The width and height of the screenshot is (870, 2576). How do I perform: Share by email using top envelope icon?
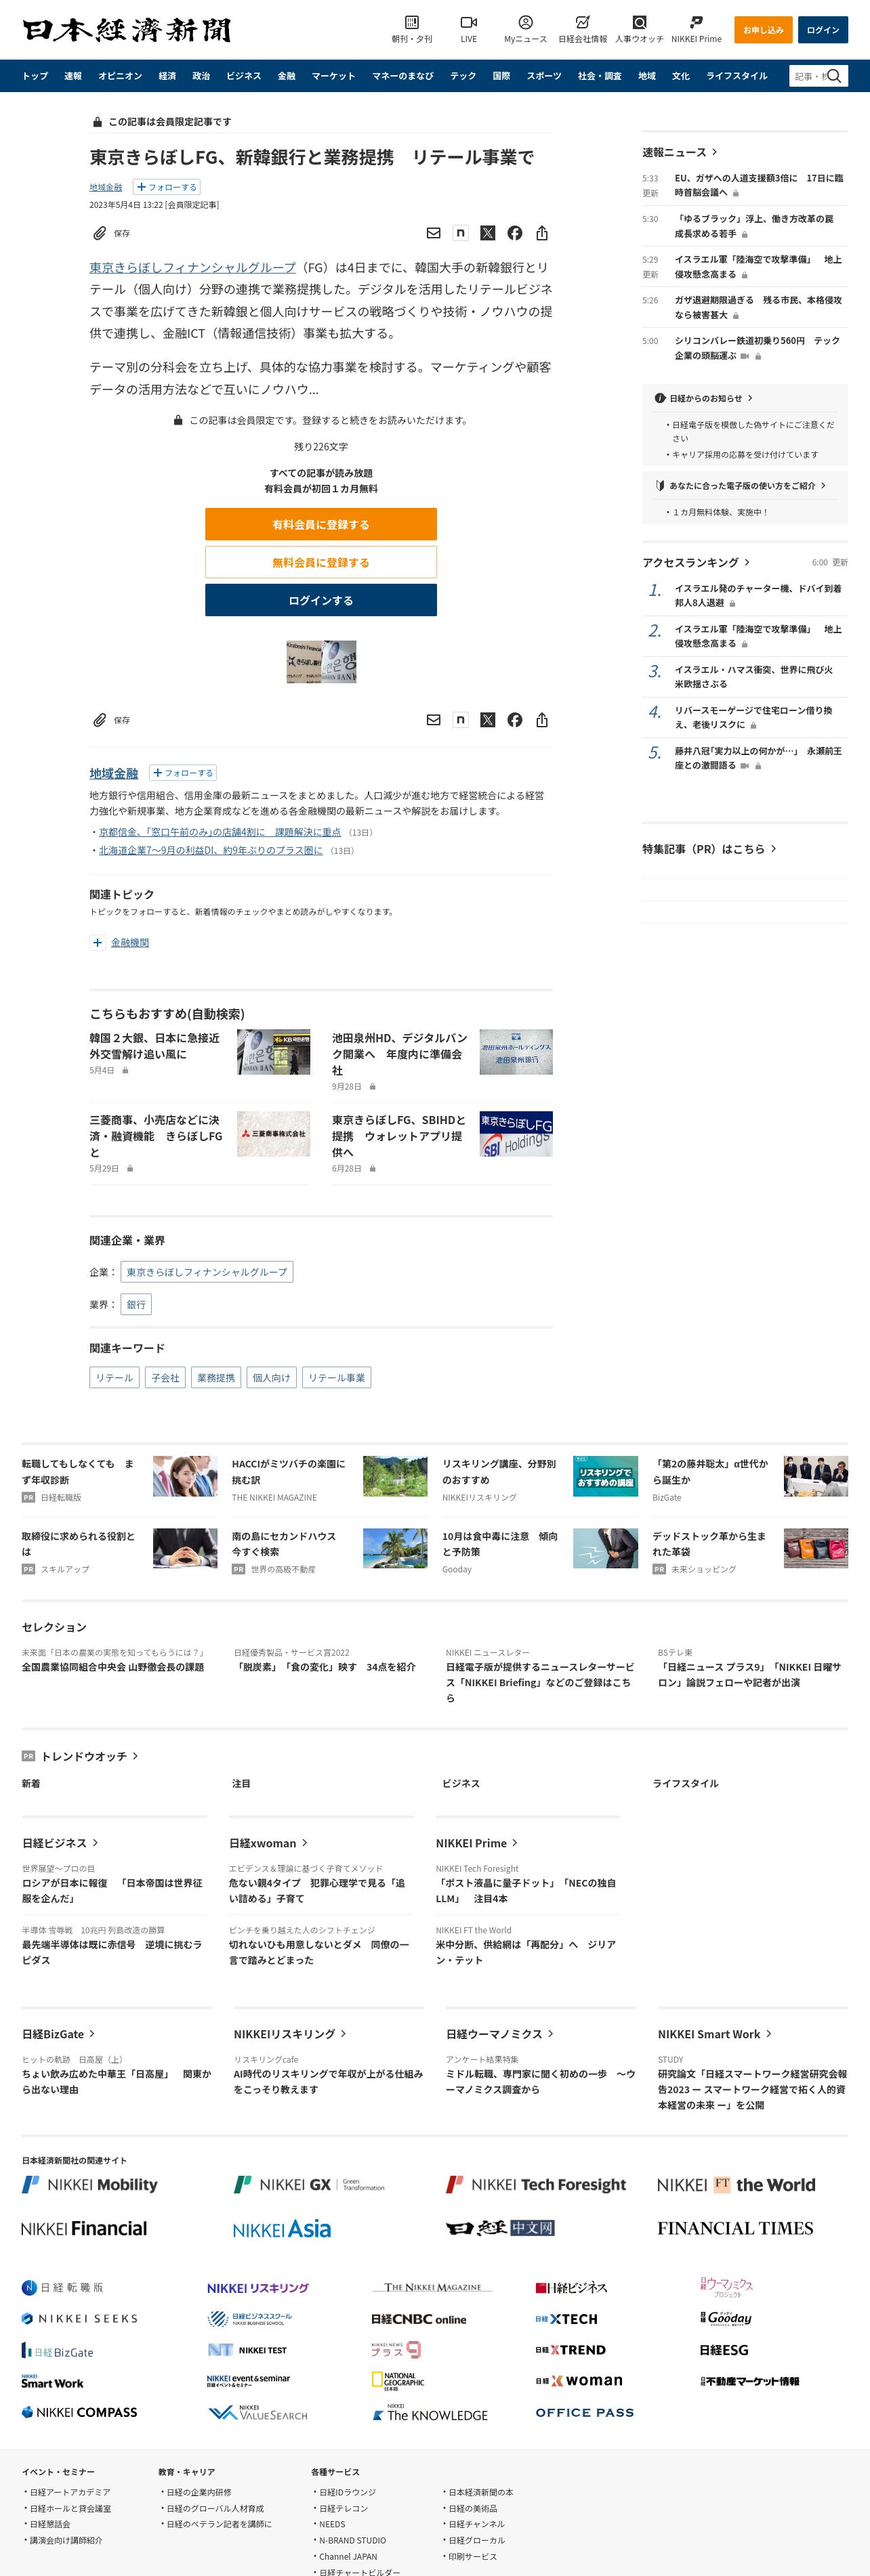click(433, 233)
